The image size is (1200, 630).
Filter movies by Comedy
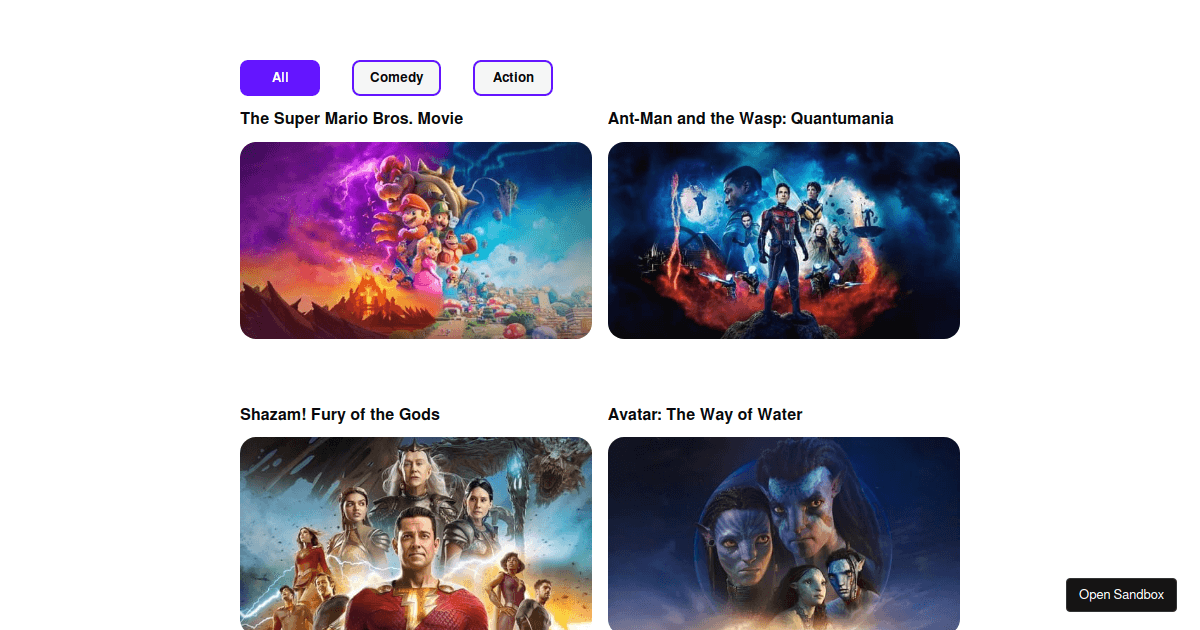(396, 78)
